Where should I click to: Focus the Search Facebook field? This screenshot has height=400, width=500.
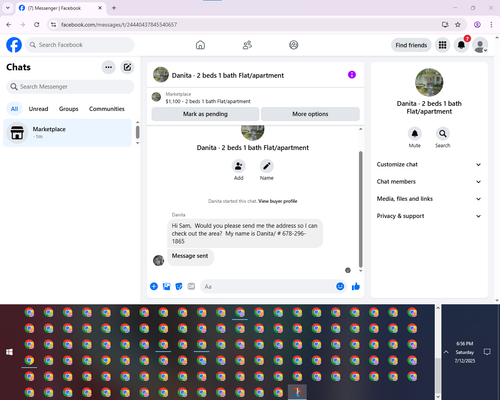tap(80, 45)
